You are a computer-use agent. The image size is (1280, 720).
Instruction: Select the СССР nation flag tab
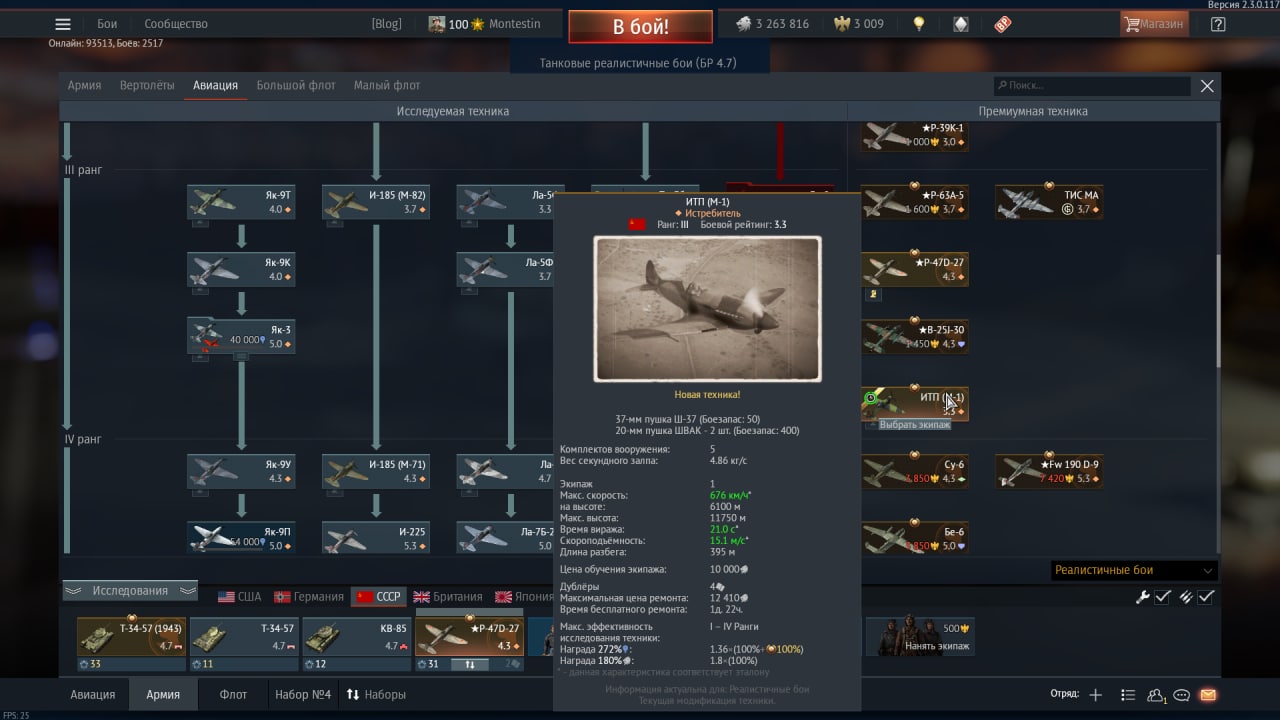(378, 597)
